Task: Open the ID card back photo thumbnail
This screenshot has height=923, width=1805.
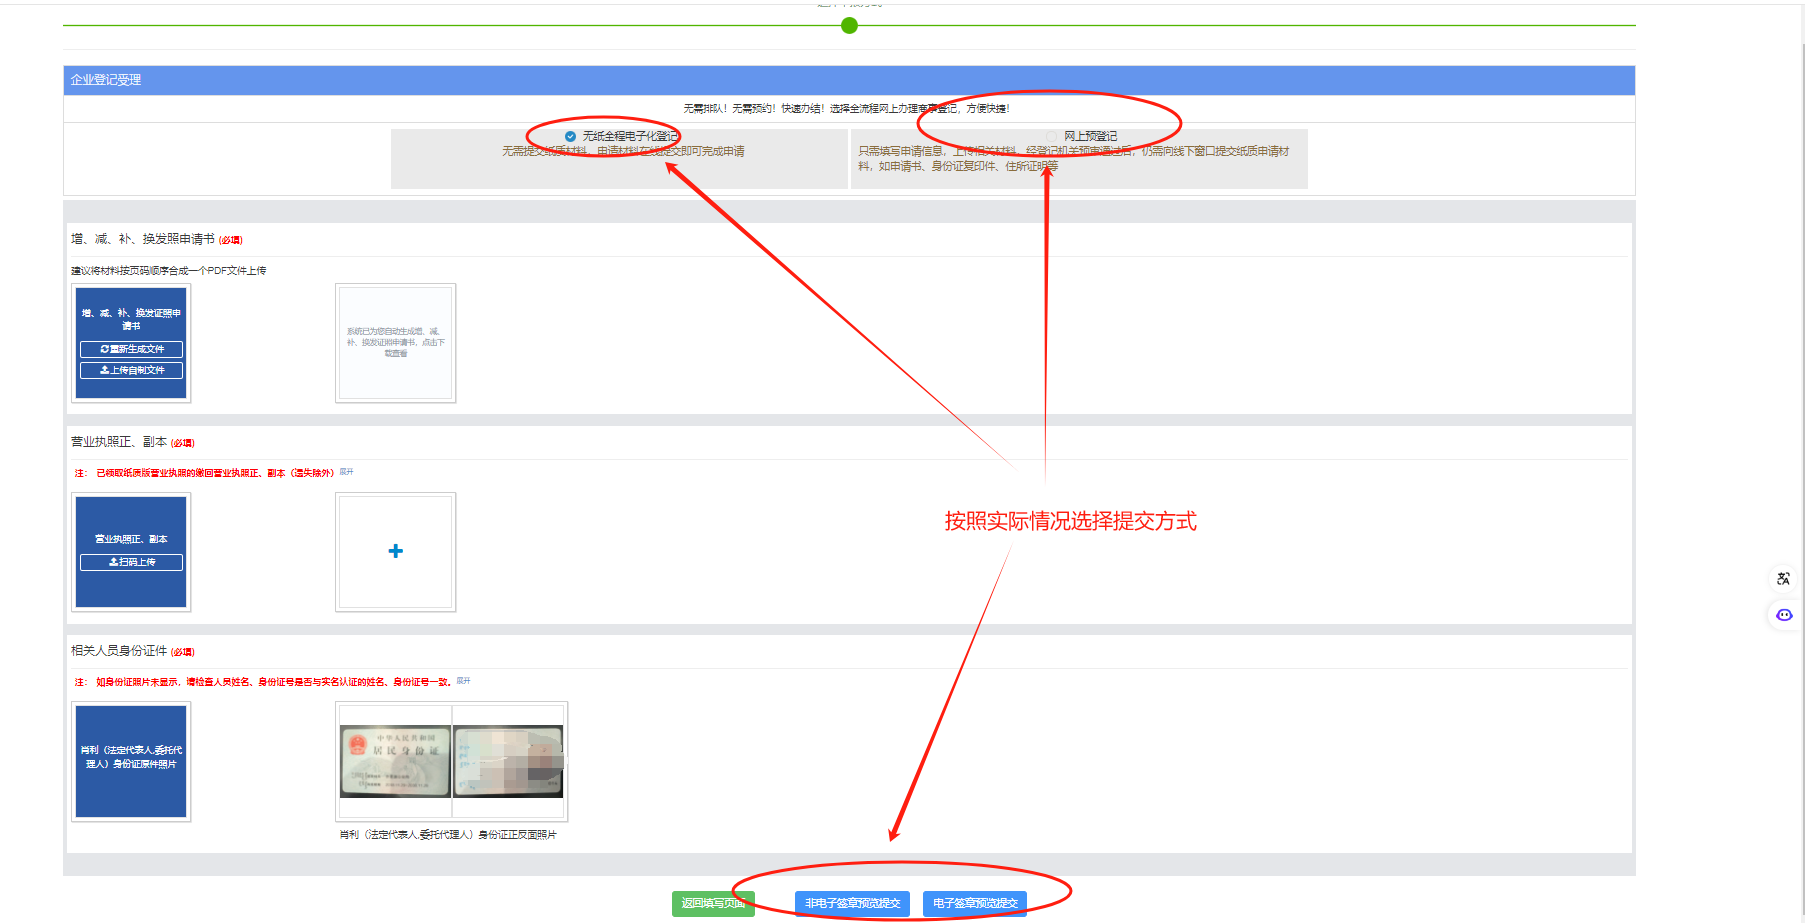Action: 509,761
